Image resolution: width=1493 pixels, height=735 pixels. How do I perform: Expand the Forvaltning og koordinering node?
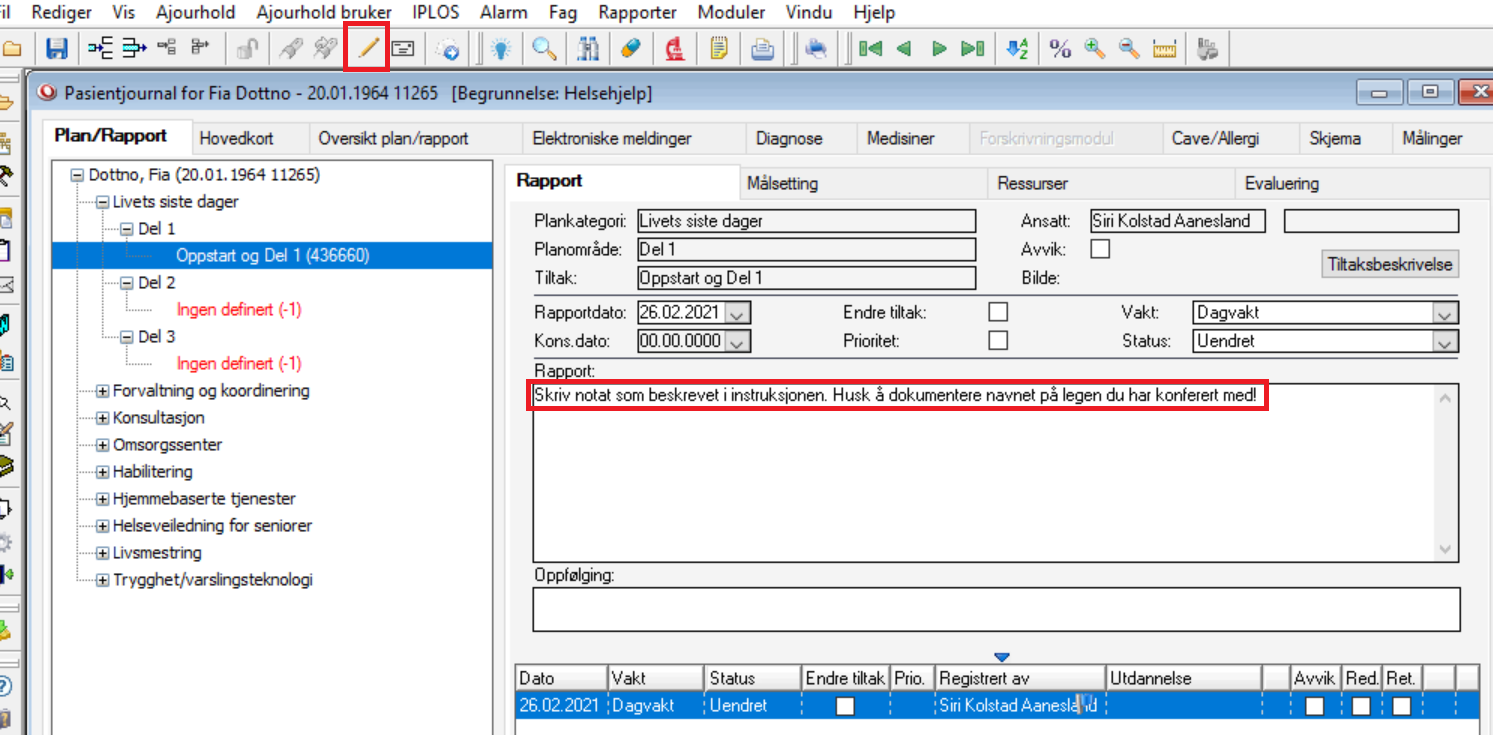click(102, 391)
